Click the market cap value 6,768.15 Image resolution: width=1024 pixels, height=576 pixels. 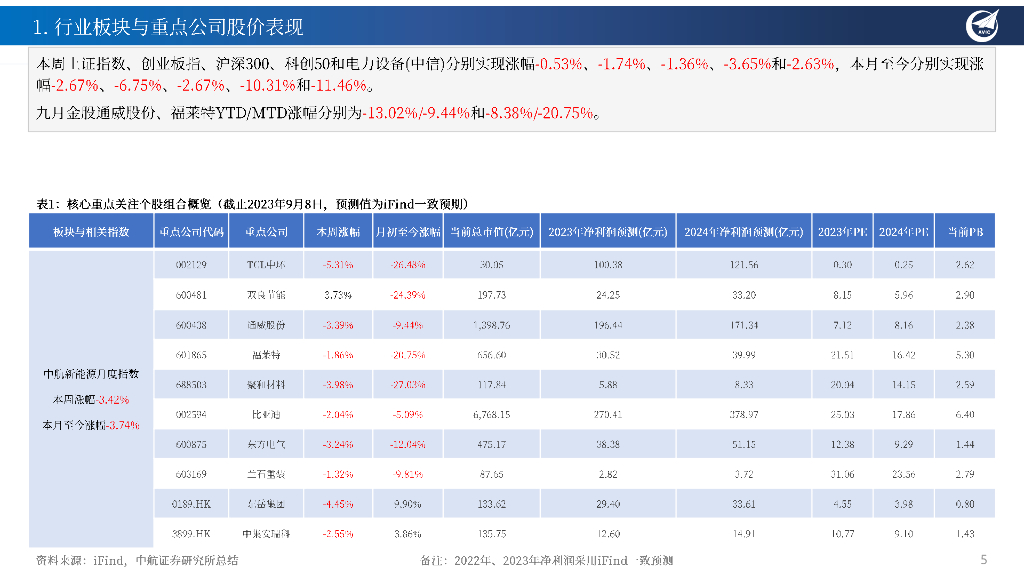492,414
